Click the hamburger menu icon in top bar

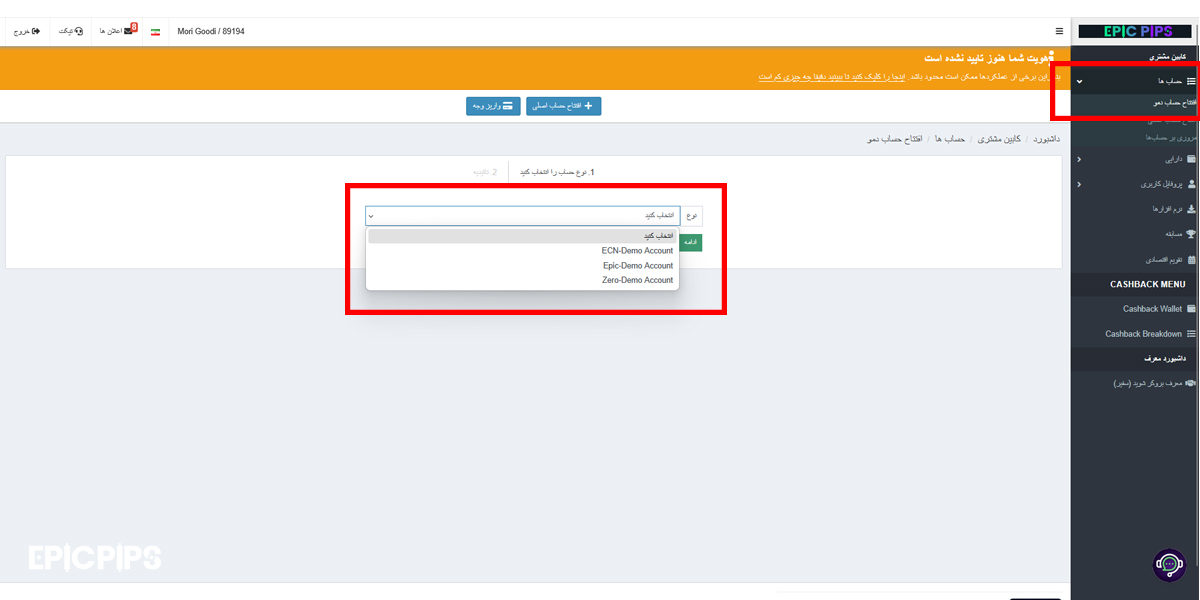coord(1059,32)
